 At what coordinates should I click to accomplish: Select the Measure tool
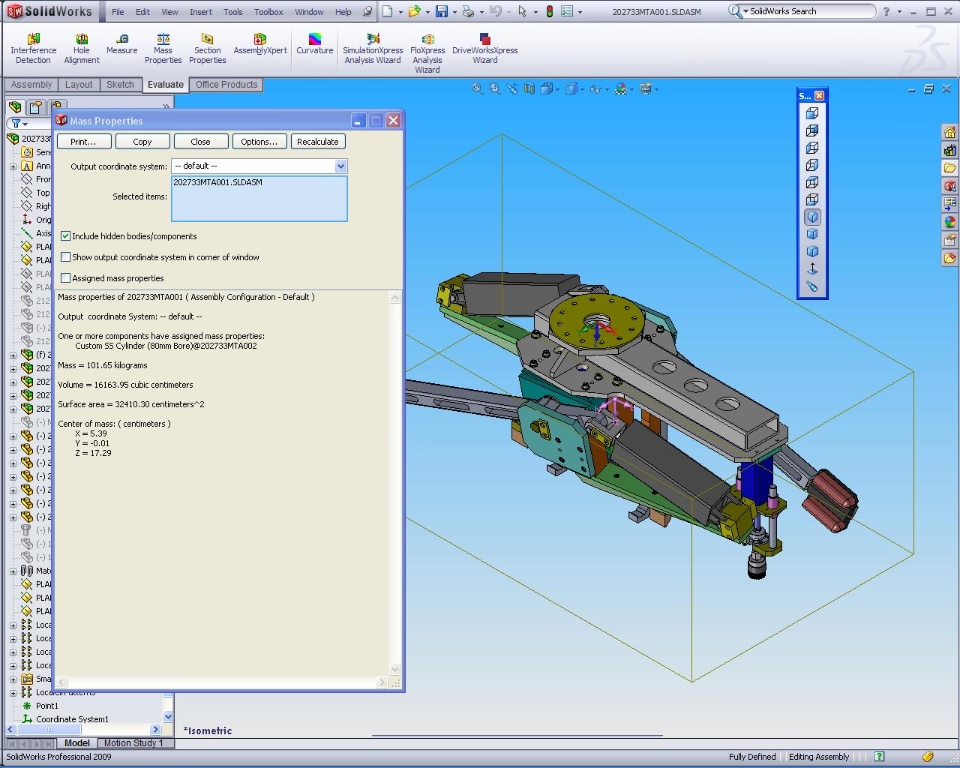point(121,44)
